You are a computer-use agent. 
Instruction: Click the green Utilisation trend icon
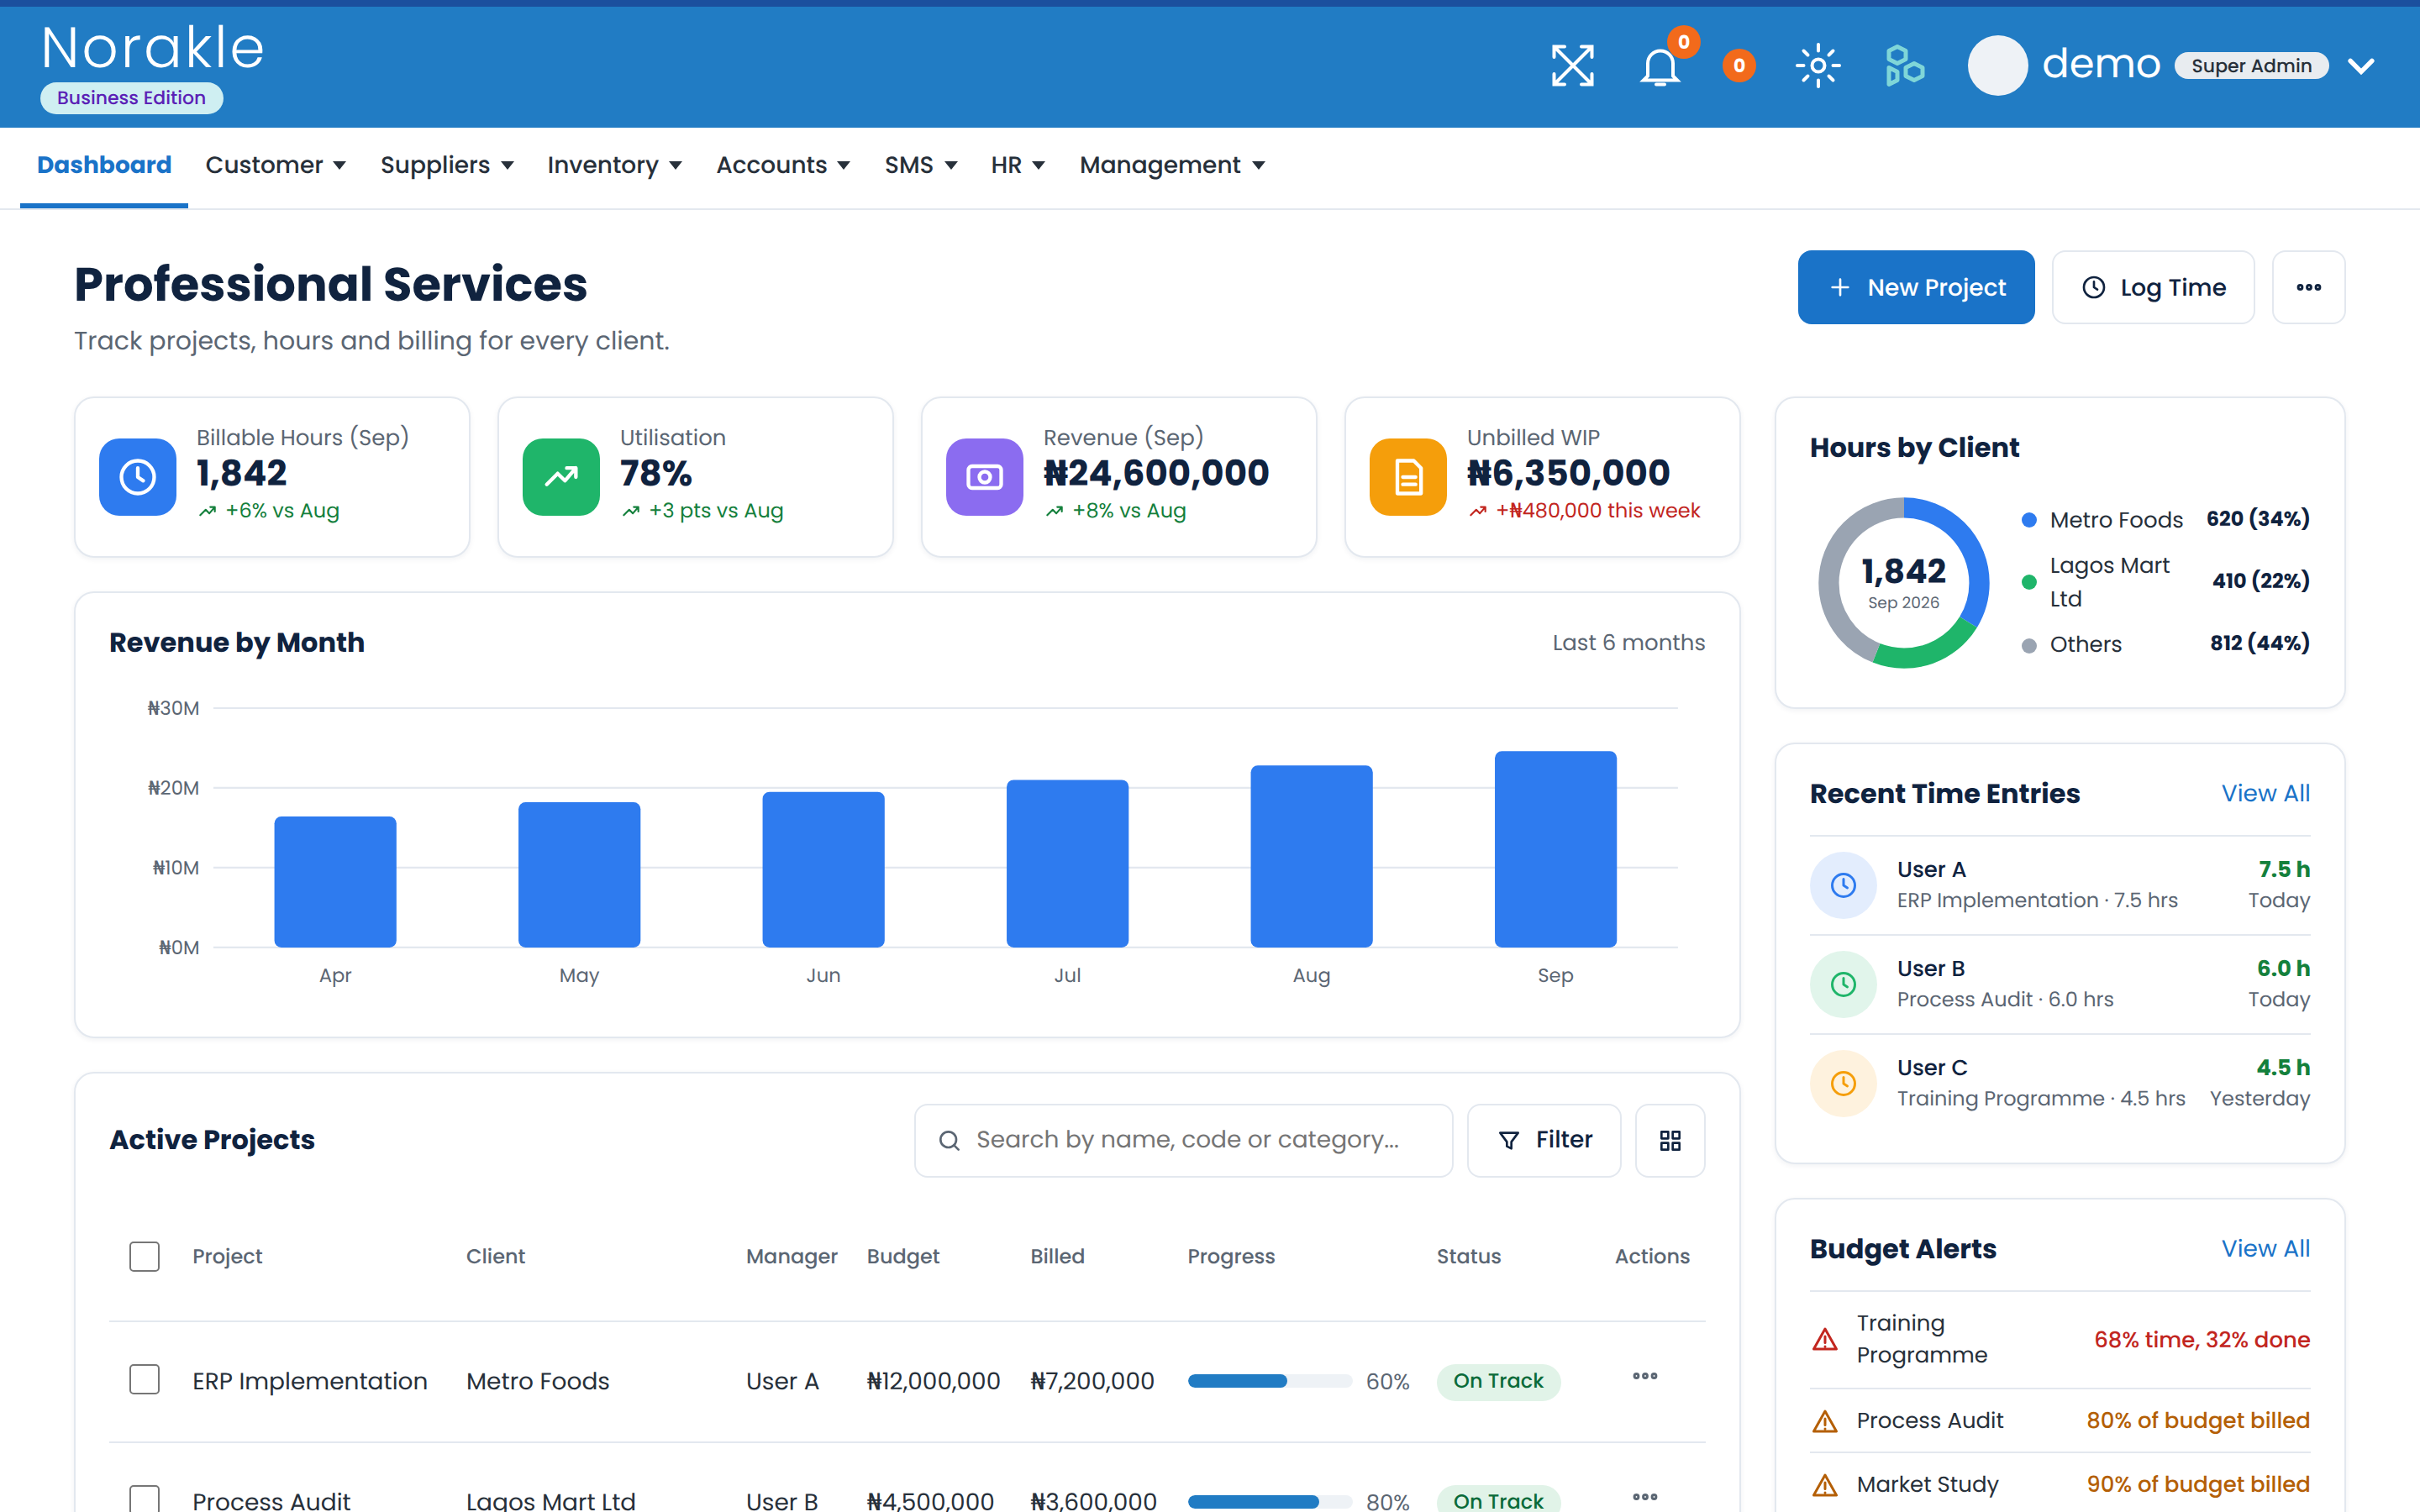click(x=561, y=477)
